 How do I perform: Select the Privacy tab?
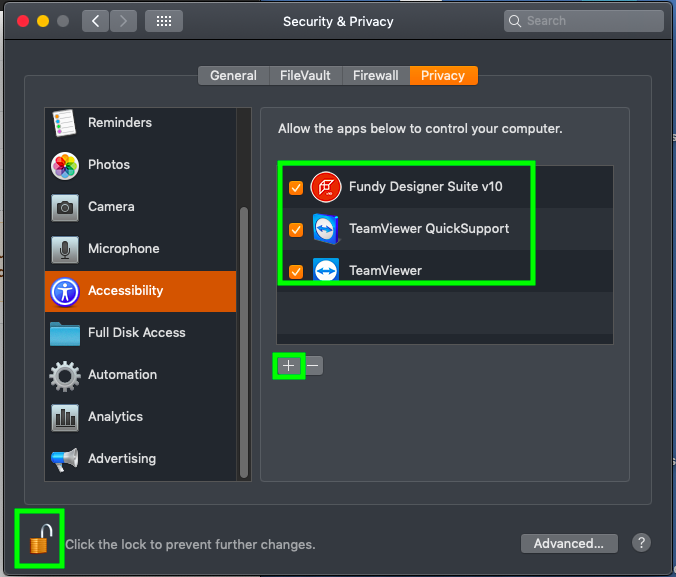pyautogui.click(x=443, y=75)
